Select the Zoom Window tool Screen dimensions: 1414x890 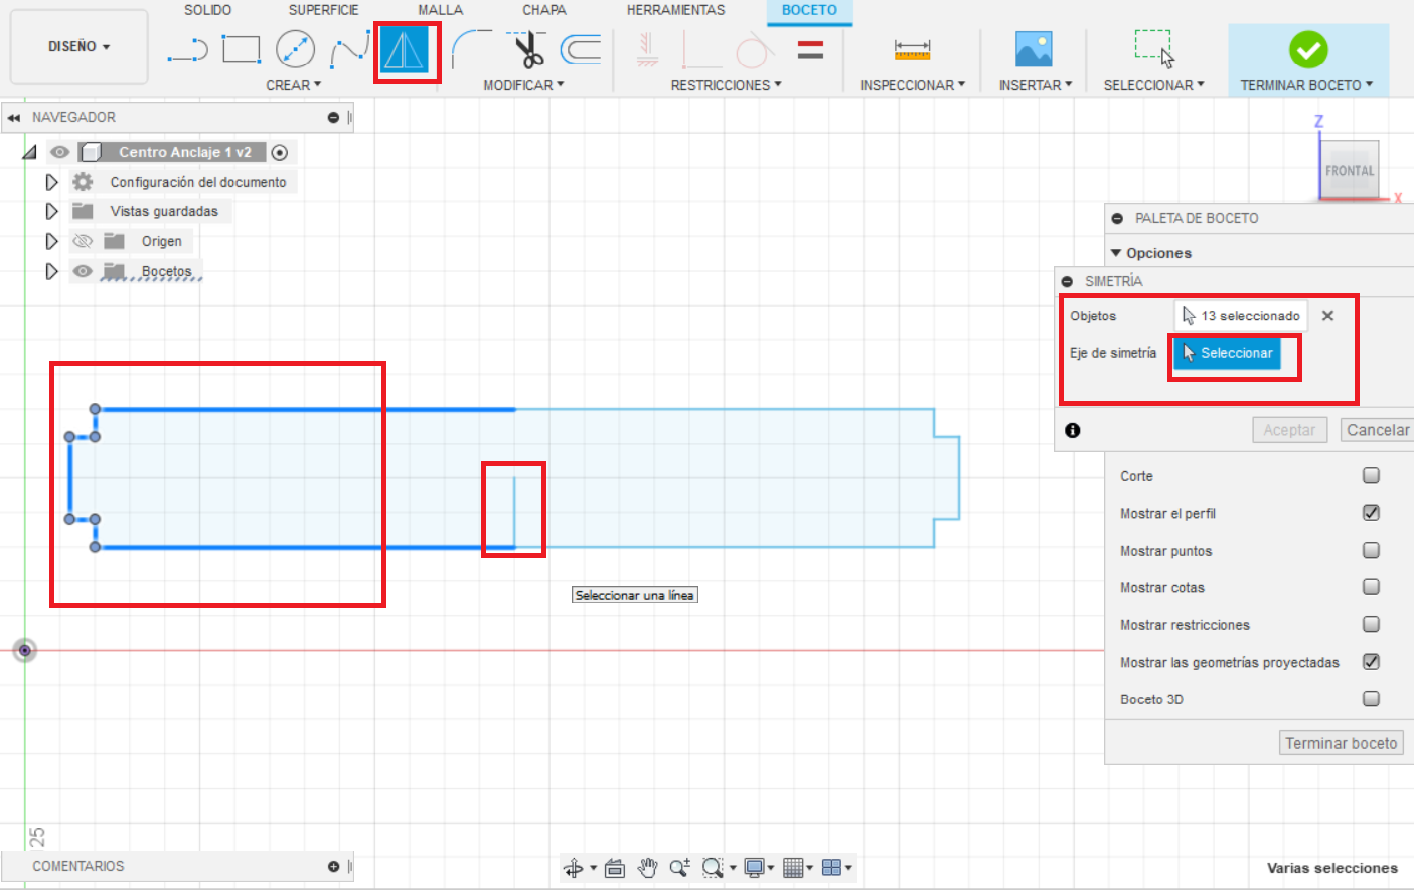pyautogui.click(x=712, y=868)
